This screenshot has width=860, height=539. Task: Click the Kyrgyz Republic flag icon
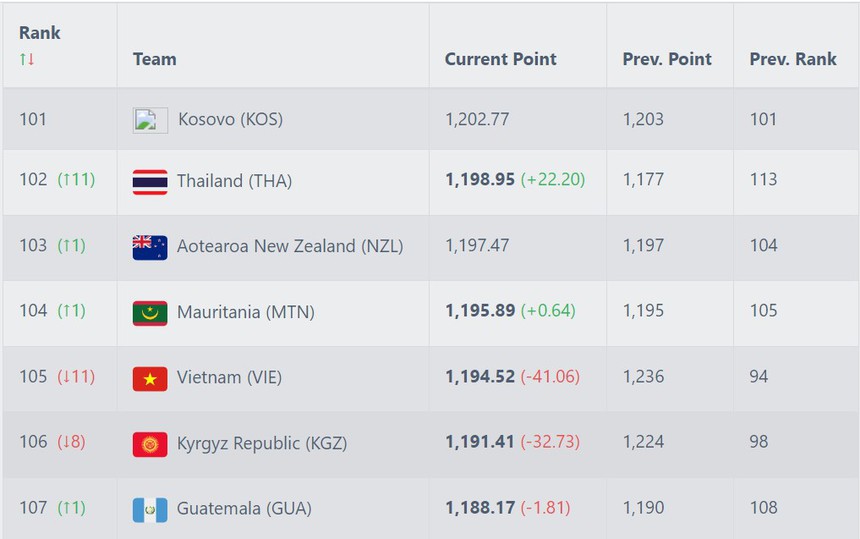150,444
